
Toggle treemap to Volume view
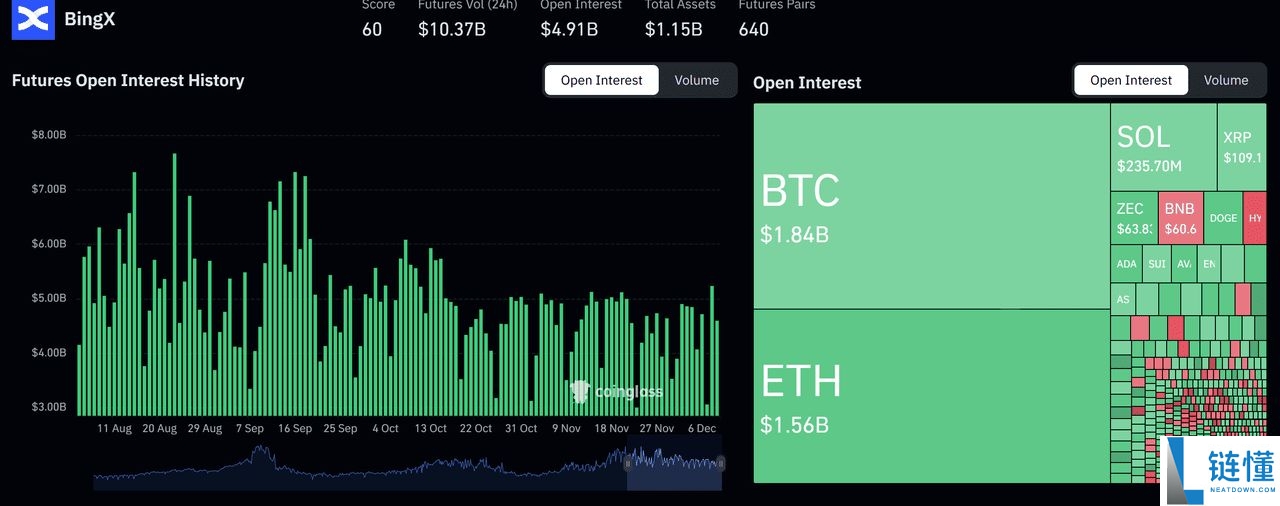click(x=1225, y=80)
